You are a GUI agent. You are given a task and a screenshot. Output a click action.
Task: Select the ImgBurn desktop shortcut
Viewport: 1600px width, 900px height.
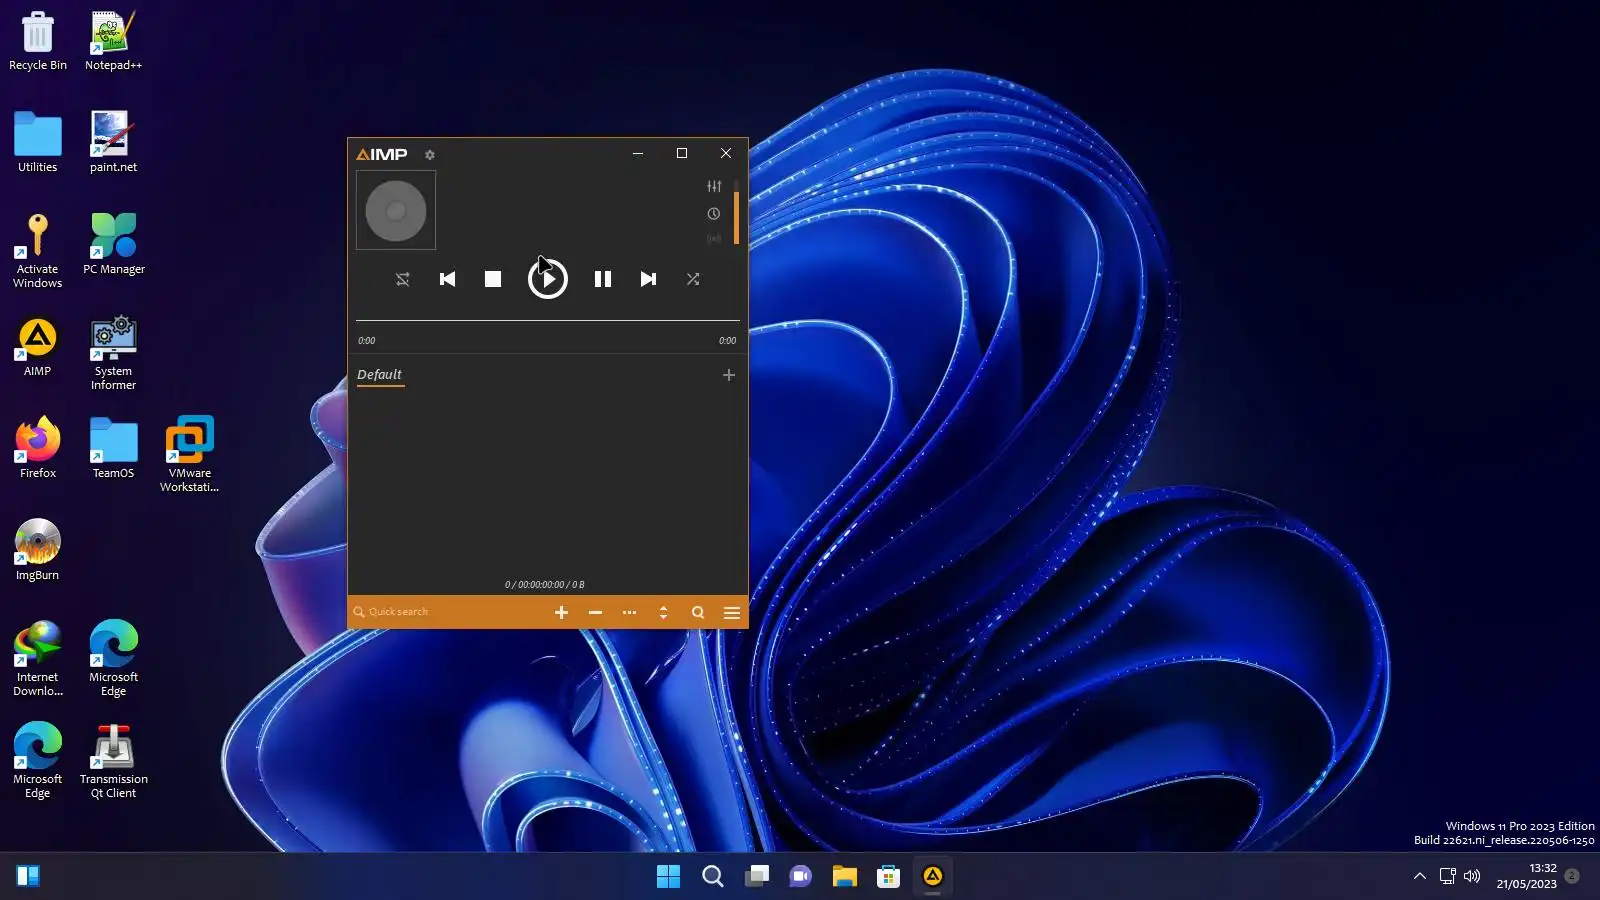pyautogui.click(x=38, y=551)
